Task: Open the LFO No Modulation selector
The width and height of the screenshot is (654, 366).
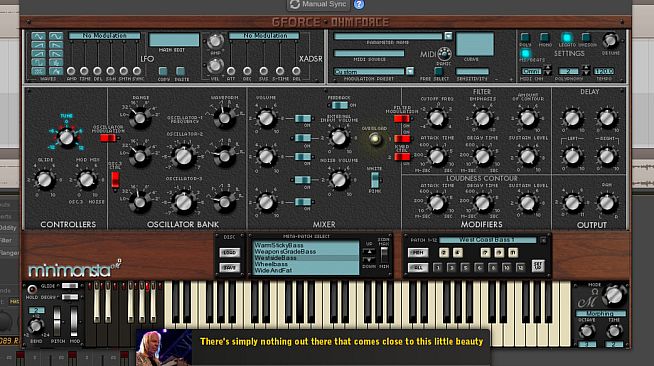Action: (105, 36)
